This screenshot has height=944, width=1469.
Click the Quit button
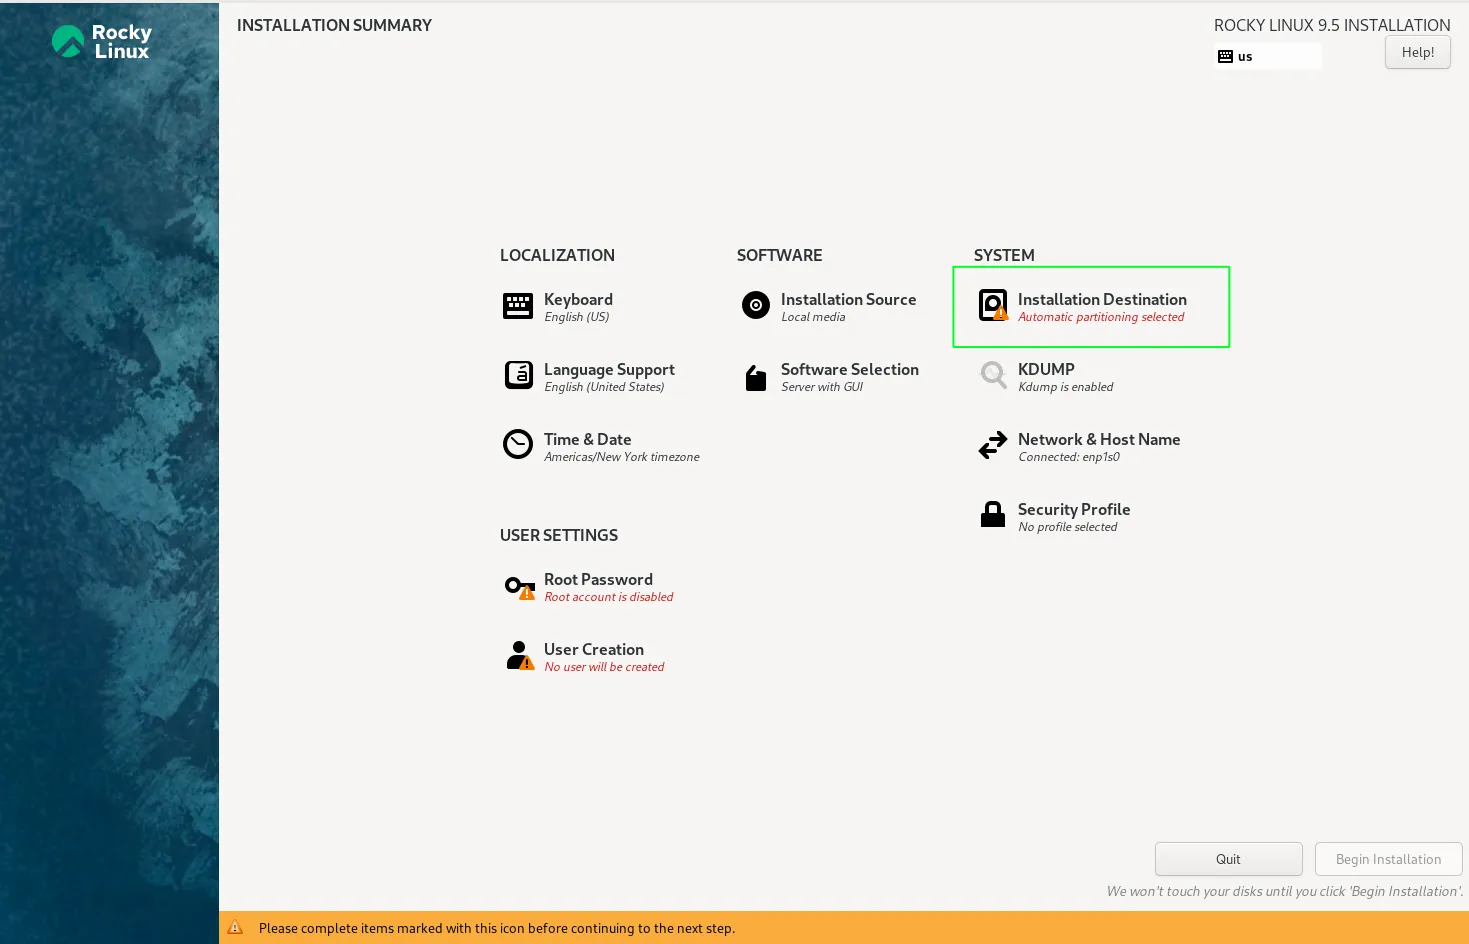(1228, 859)
